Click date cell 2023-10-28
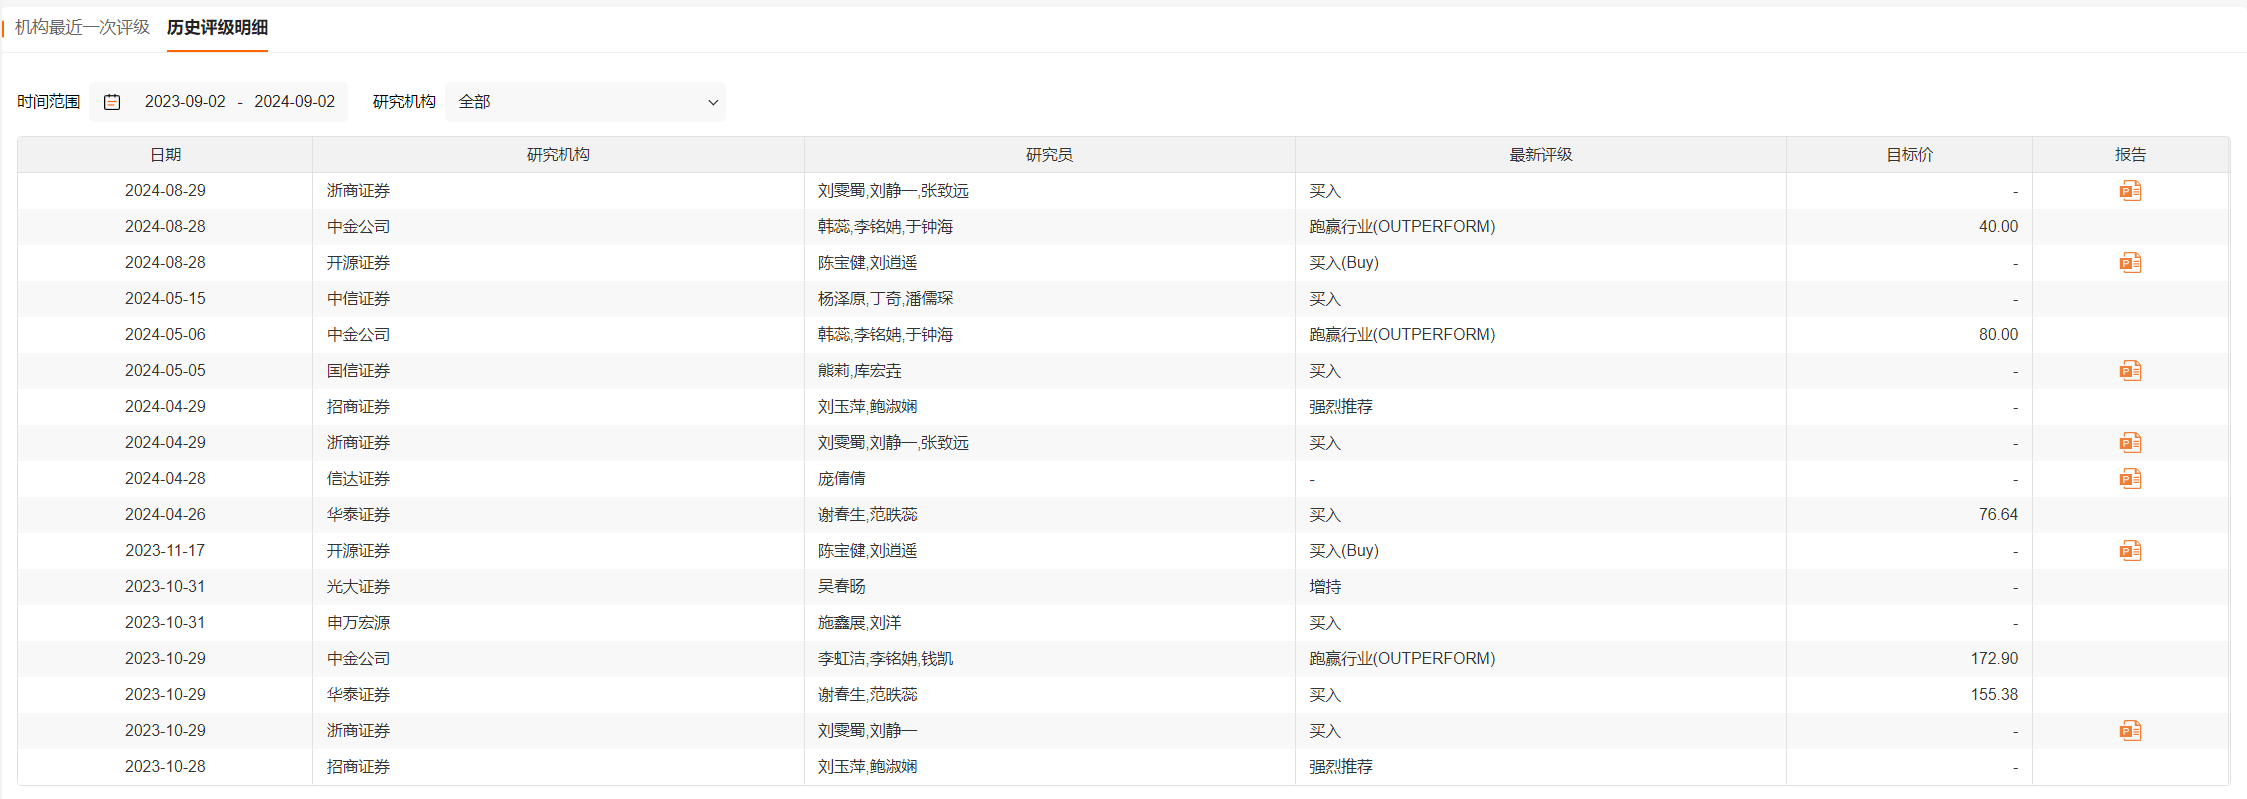This screenshot has height=799, width=2247. click(x=165, y=767)
